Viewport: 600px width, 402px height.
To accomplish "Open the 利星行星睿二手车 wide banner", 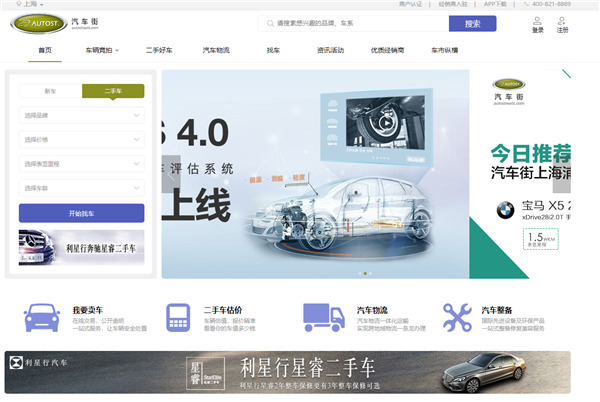I will pyautogui.click(x=287, y=373).
